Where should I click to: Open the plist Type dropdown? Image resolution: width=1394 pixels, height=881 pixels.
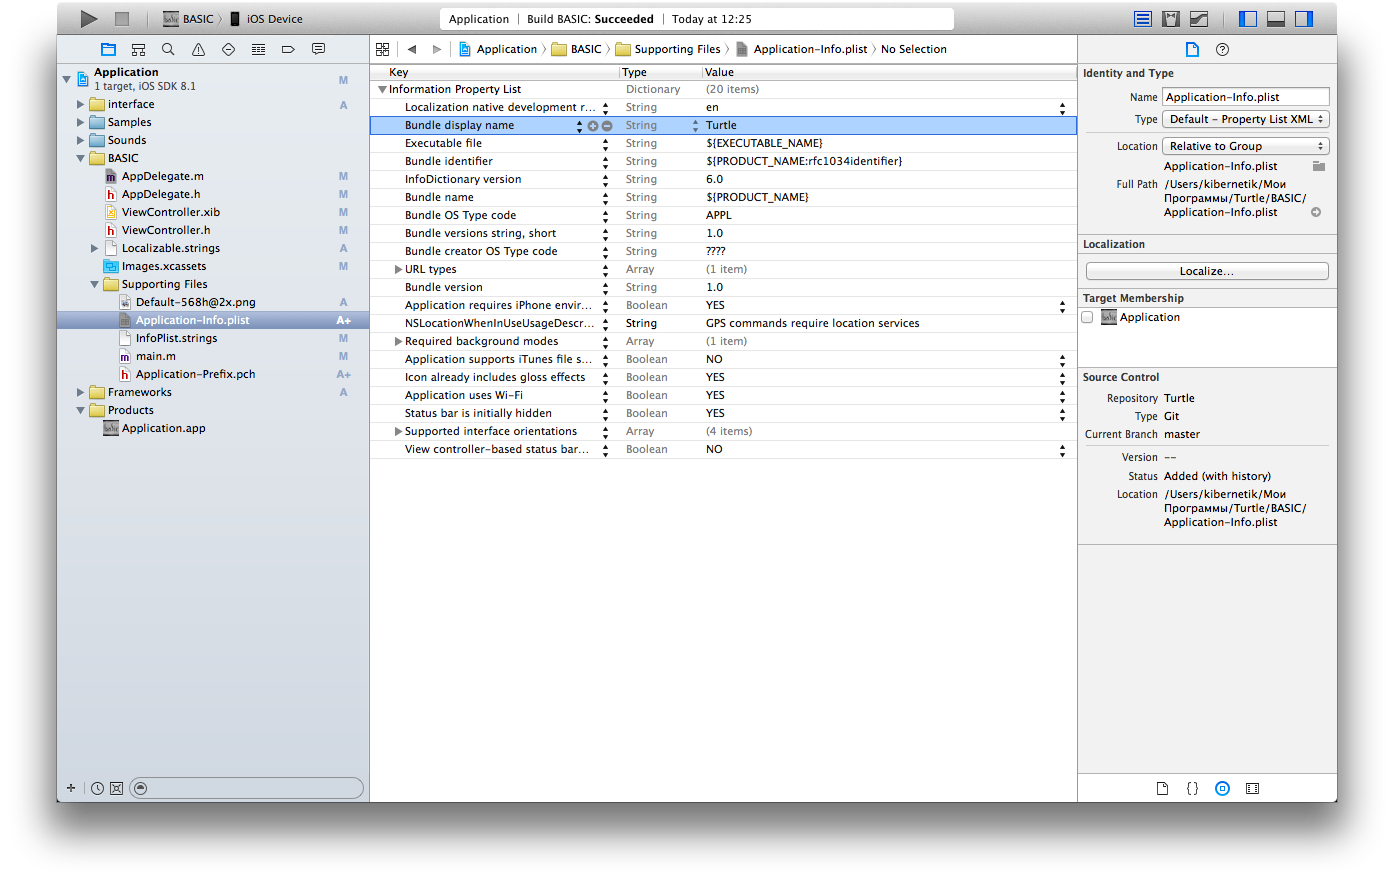pyautogui.click(x=1246, y=119)
